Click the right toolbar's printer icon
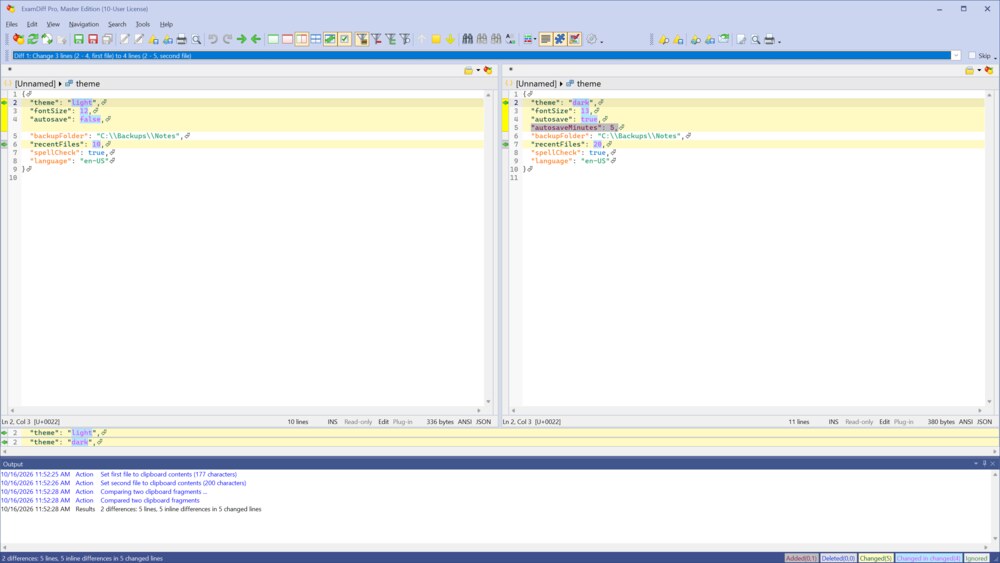1000x563 pixels. coord(770,40)
